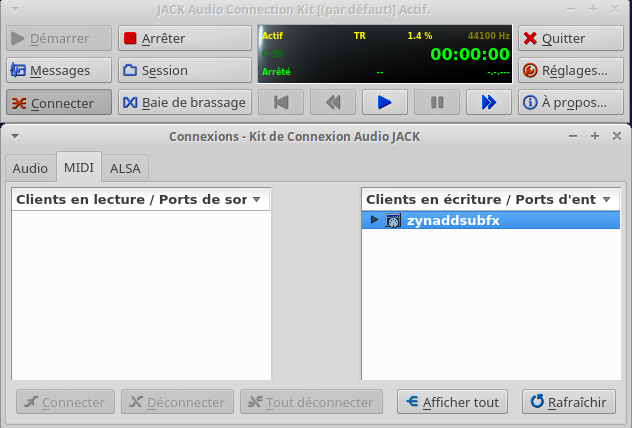Open the Messages window

tap(59, 70)
